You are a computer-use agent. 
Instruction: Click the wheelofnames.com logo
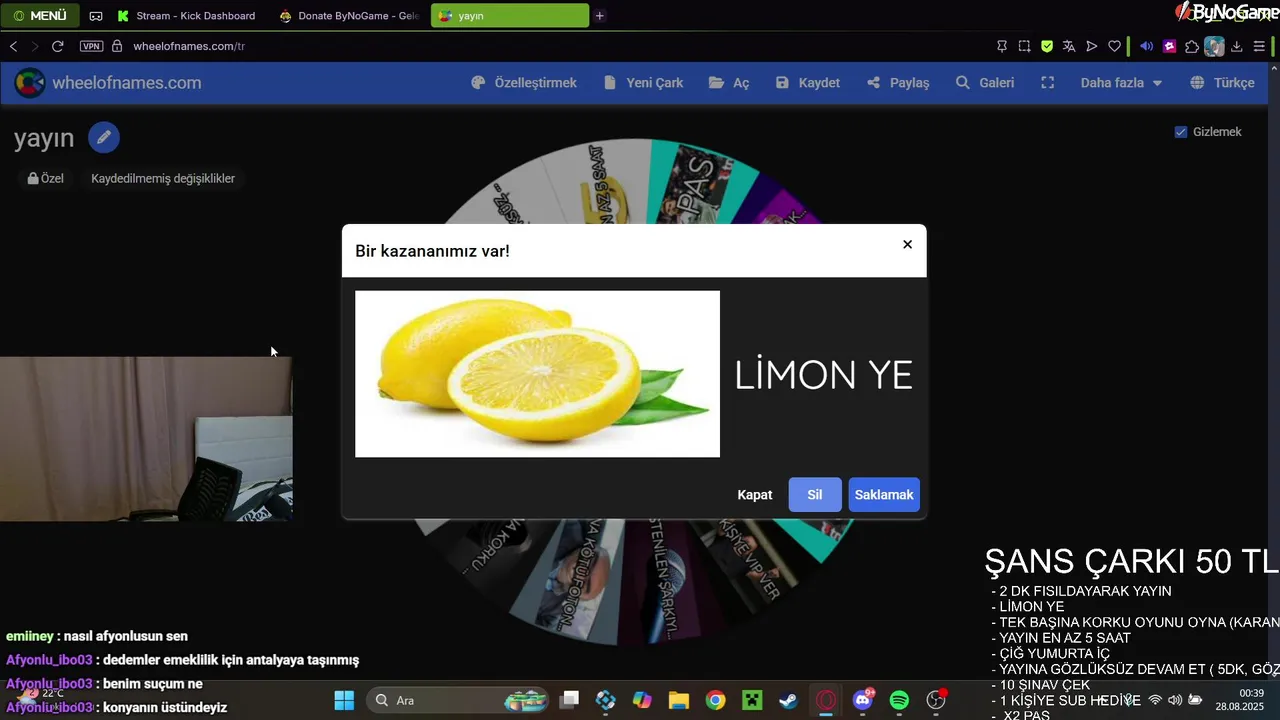click(x=108, y=83)
